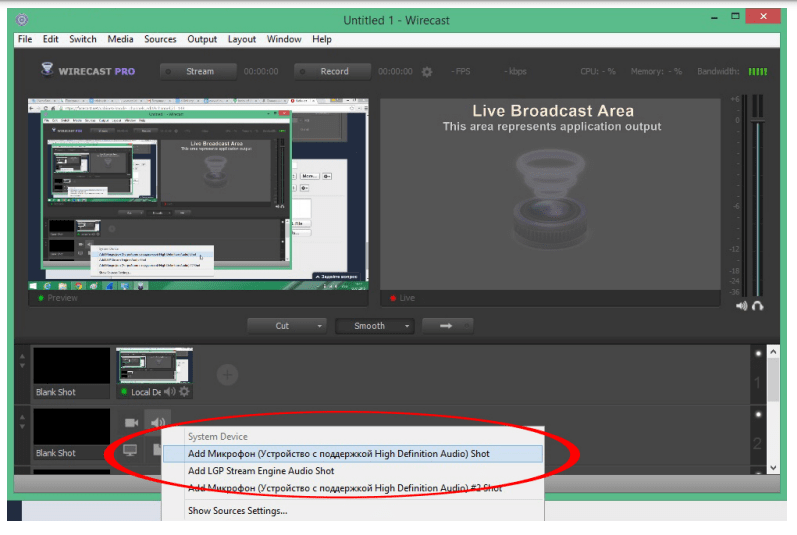Select the Local Desktop shot thumbnail
This screenshot has width=797, height=535.
point(155,366)
